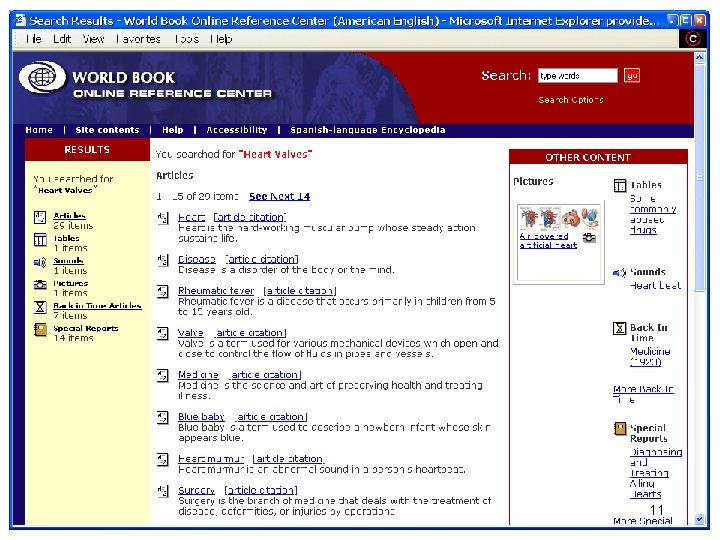Click the artificial heart picture thumbnail
The width and height of the screenshot is (720, 540).
pyautogui.click(x=558, y=218)
